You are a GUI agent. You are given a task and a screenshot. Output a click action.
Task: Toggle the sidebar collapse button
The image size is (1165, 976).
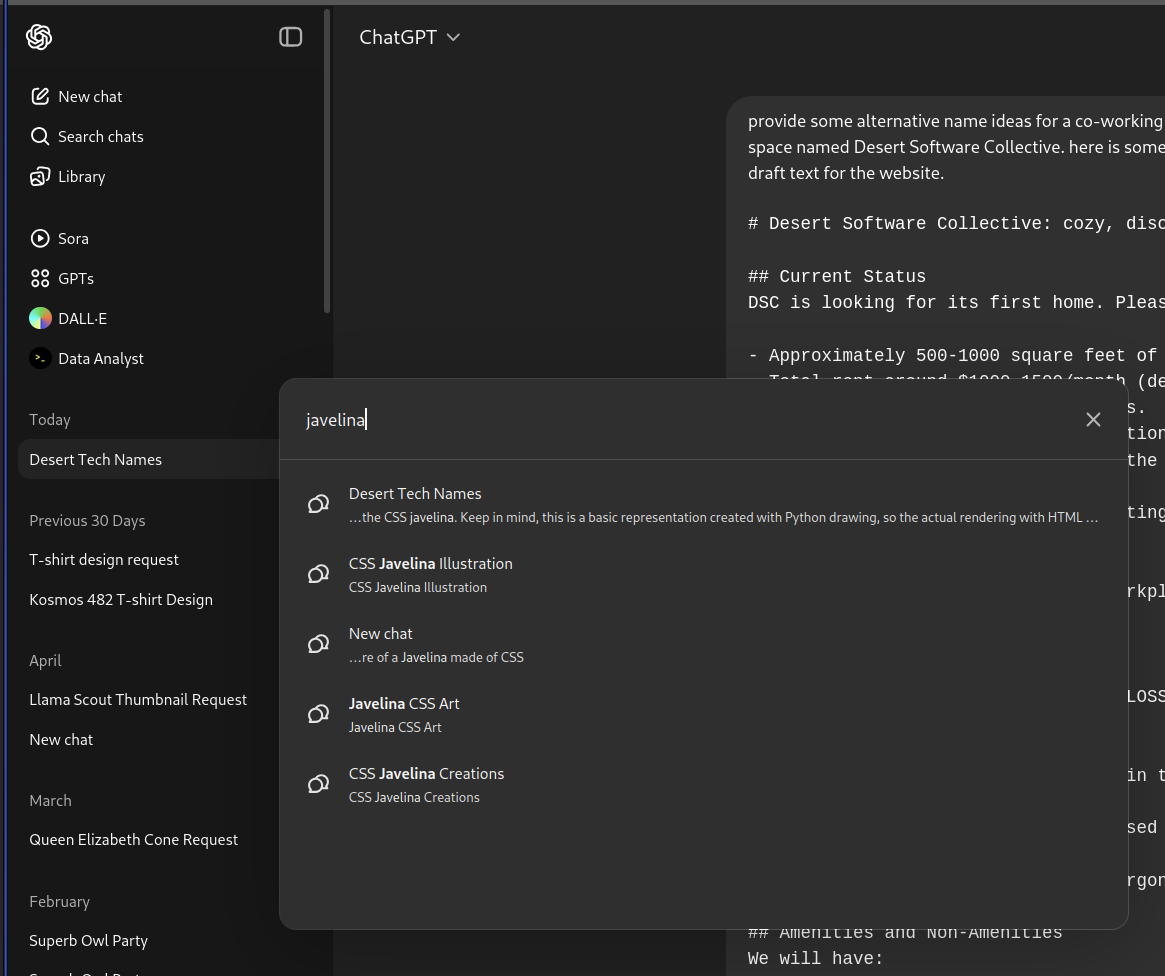(290, 37)
